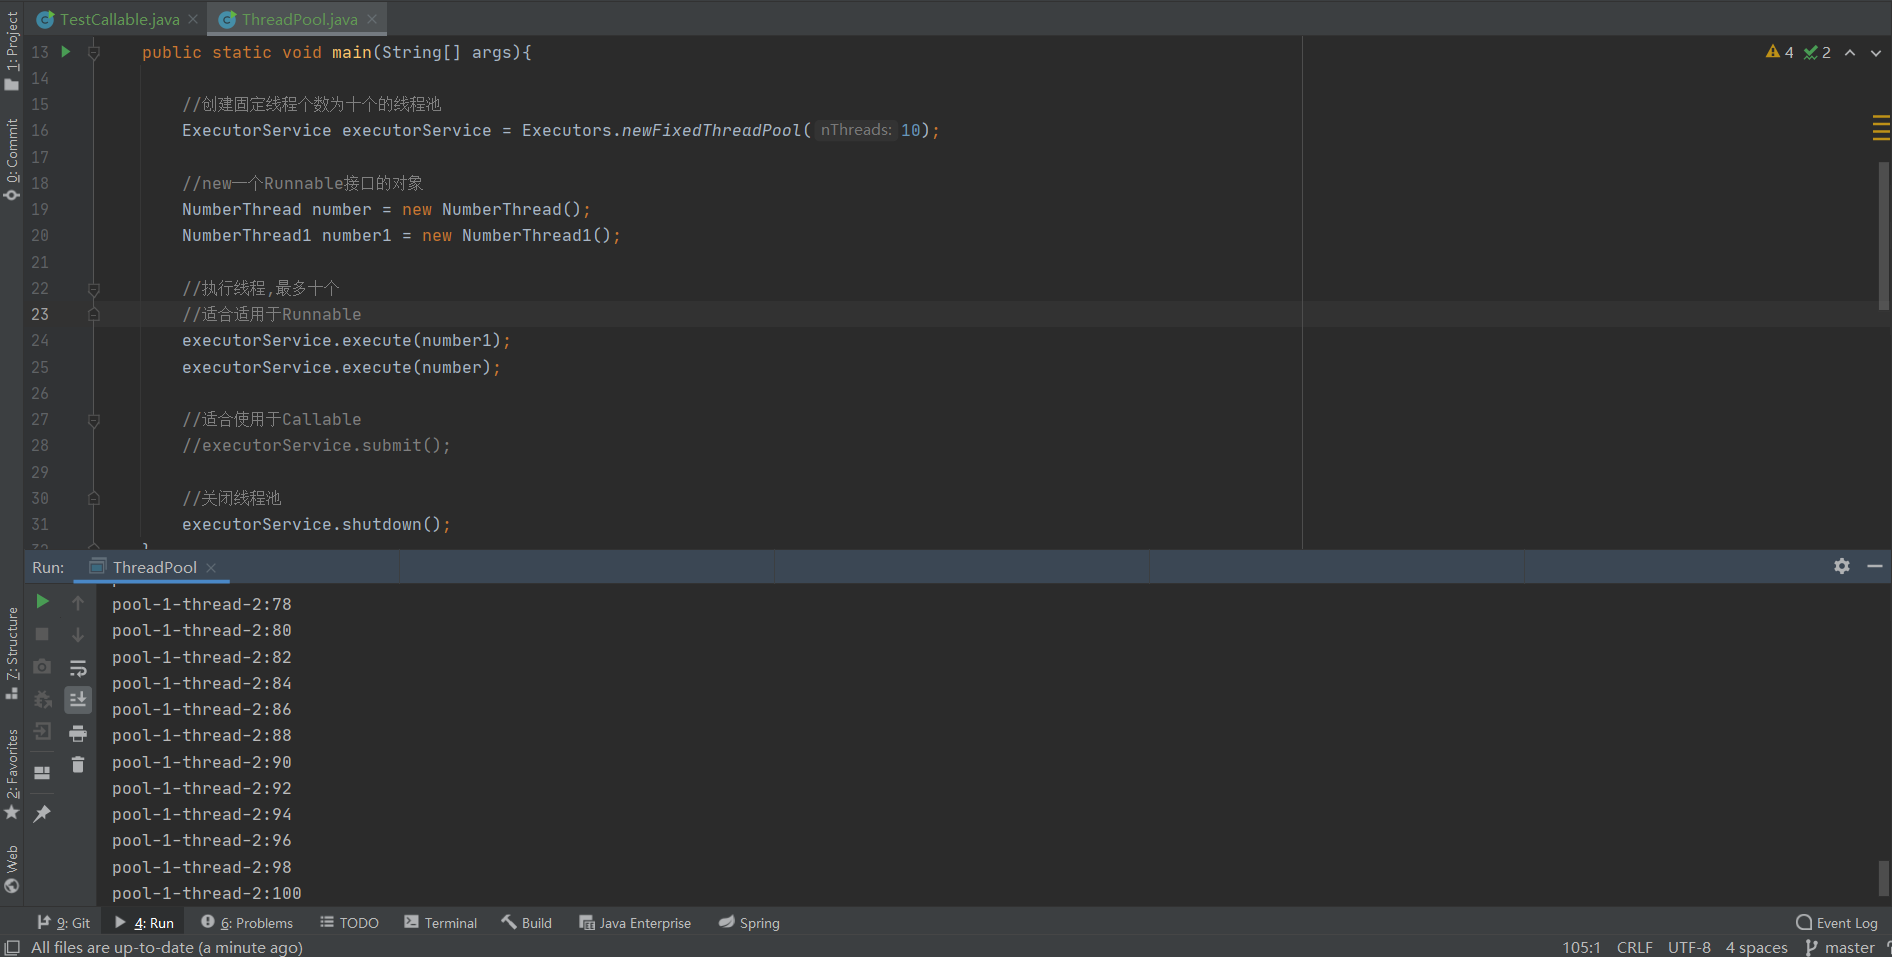The image size is (1892, 957).
Task: Click status text All files are up-to-date
Action: tap(167, 947)
